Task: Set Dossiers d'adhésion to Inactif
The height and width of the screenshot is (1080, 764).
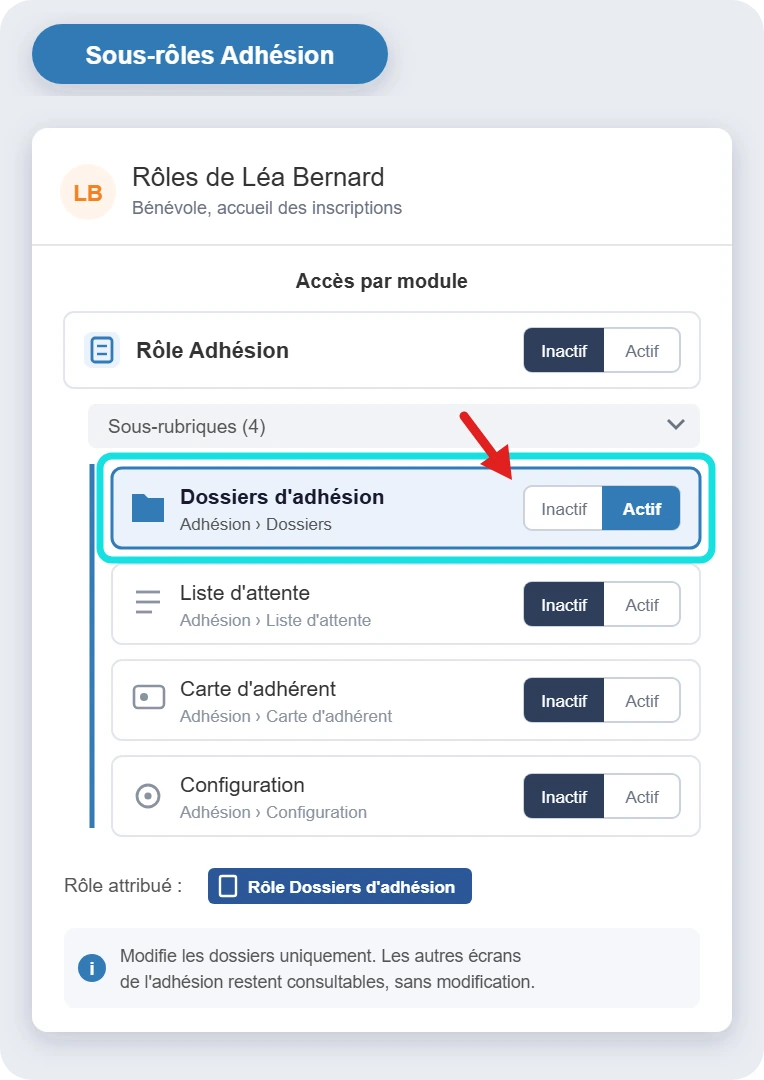Action: coord(564,509)
